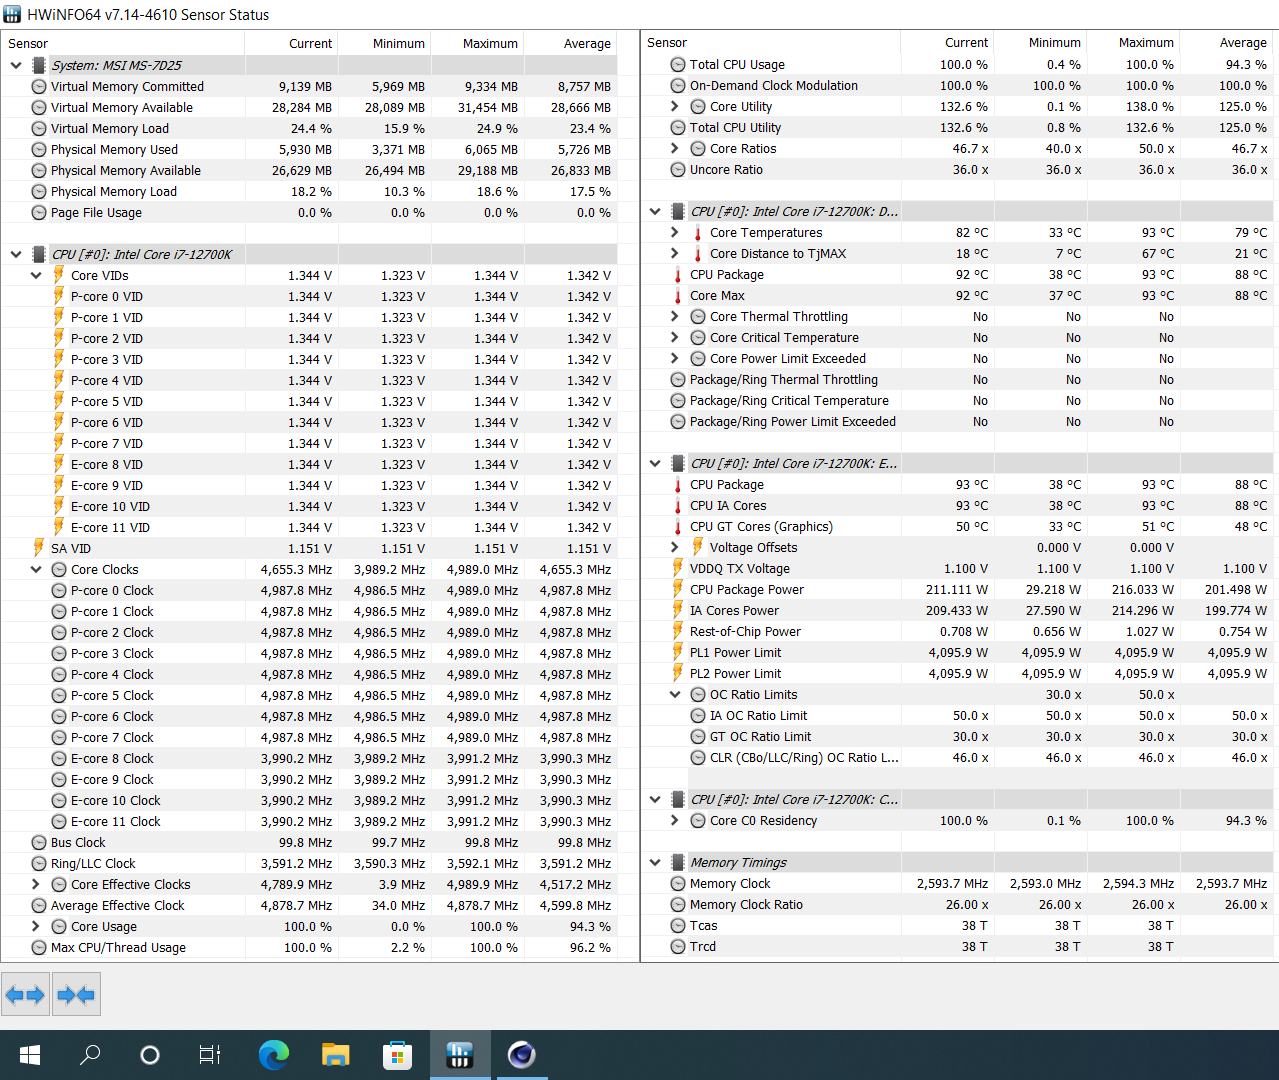Select the IA Cores Power row
Screen dimensions: 1279x1080
[x=957, y=610]
